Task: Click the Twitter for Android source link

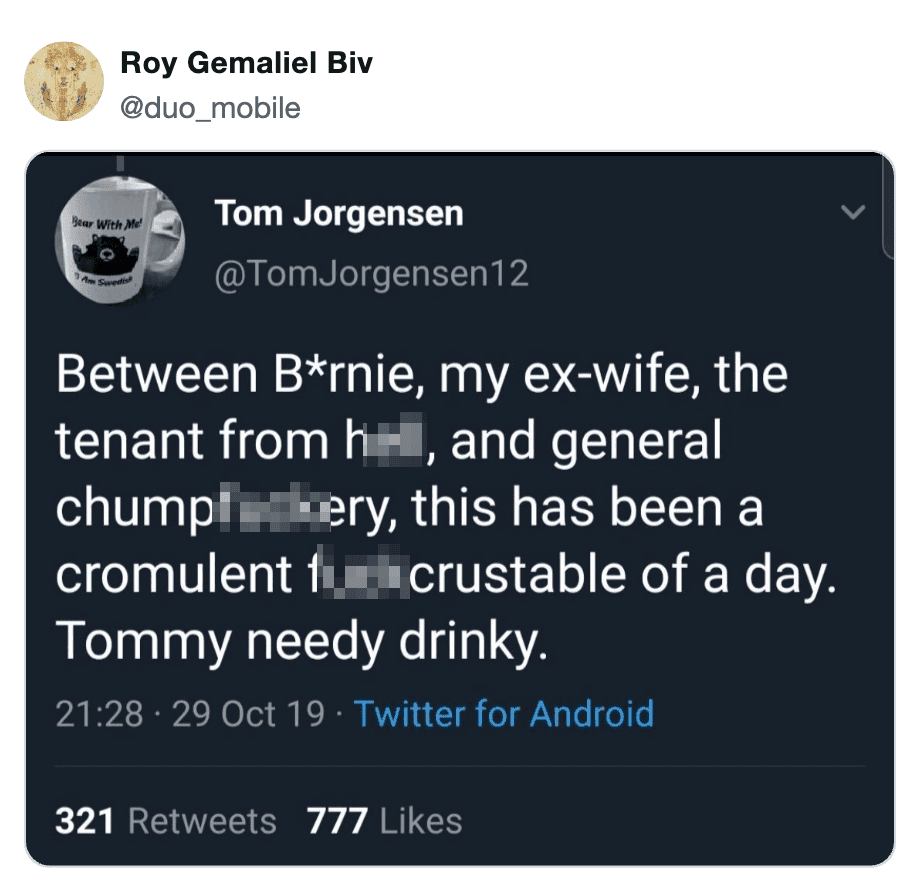Action: click(504, 714)
